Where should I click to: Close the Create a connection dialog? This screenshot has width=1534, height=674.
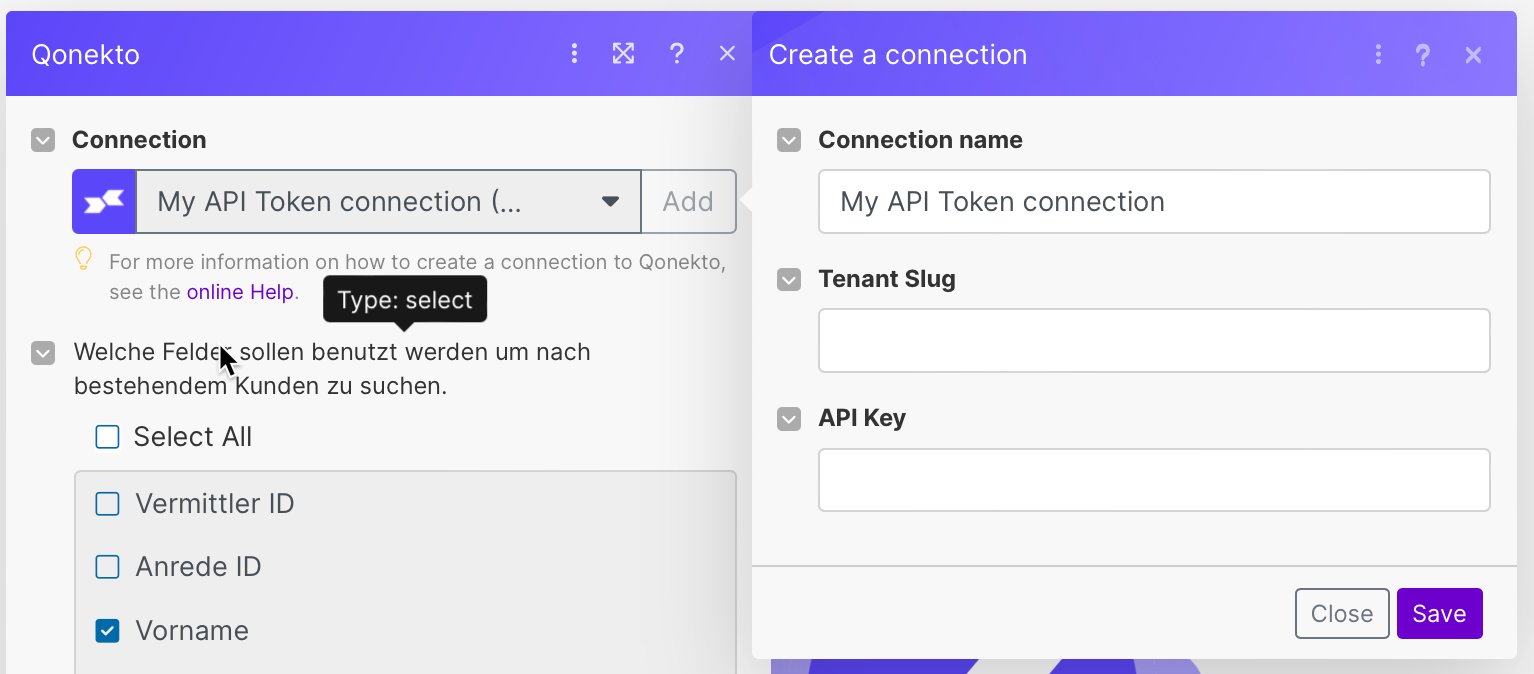[x=1474, y=55]
